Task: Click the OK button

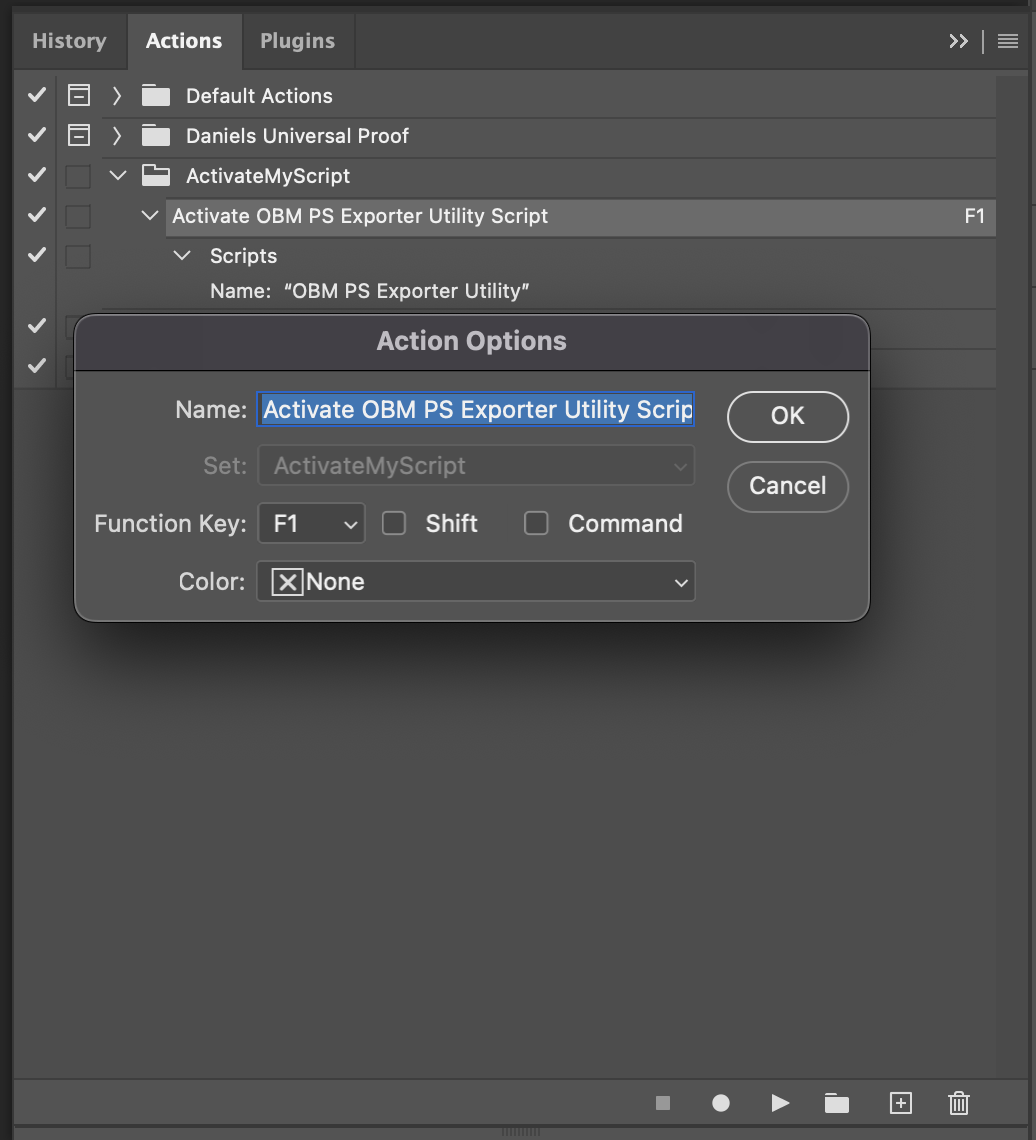Action: 787,416
